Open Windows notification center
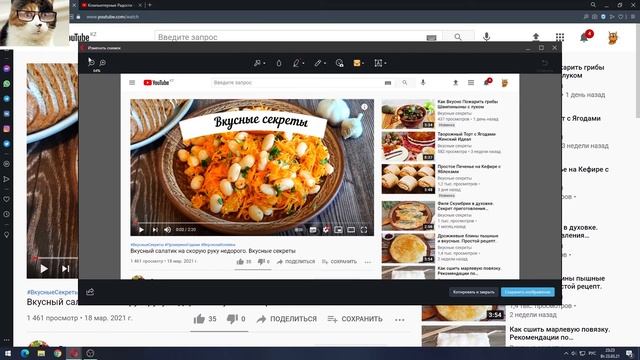The width and height of the screenshot is (640, 360). coord(630,353)
